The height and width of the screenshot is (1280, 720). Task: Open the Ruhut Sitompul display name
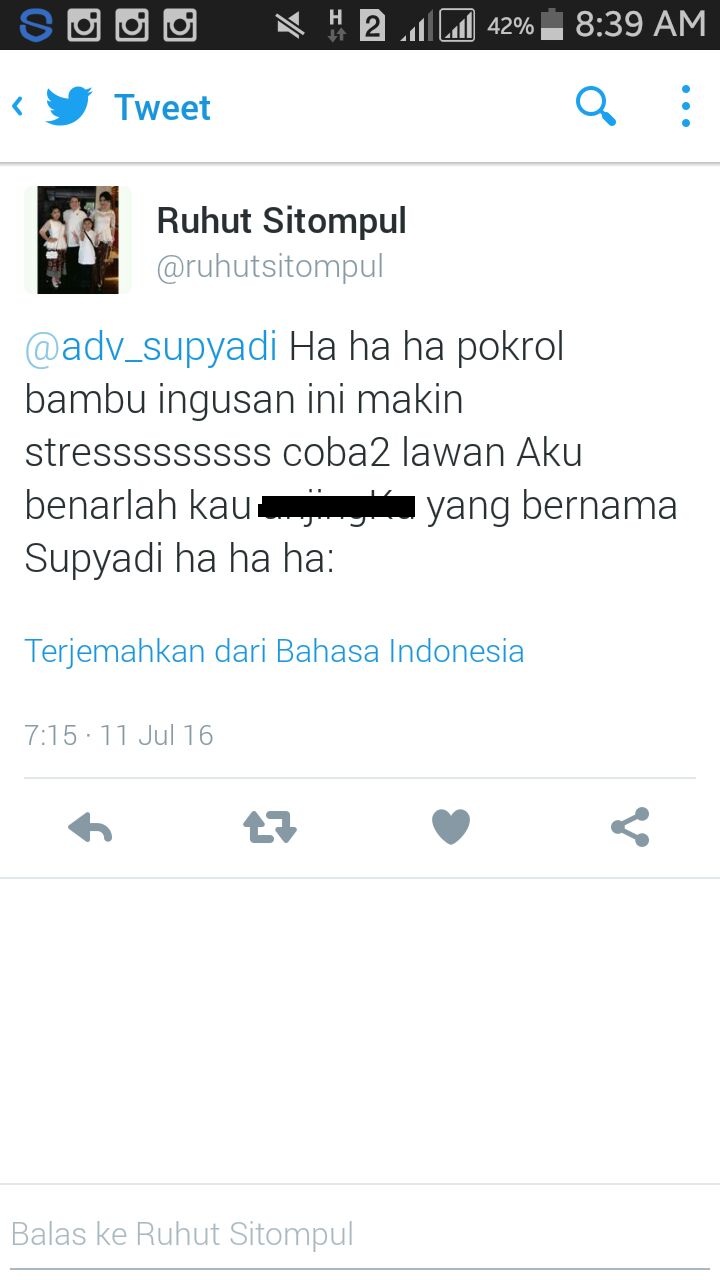coord(281,221)
